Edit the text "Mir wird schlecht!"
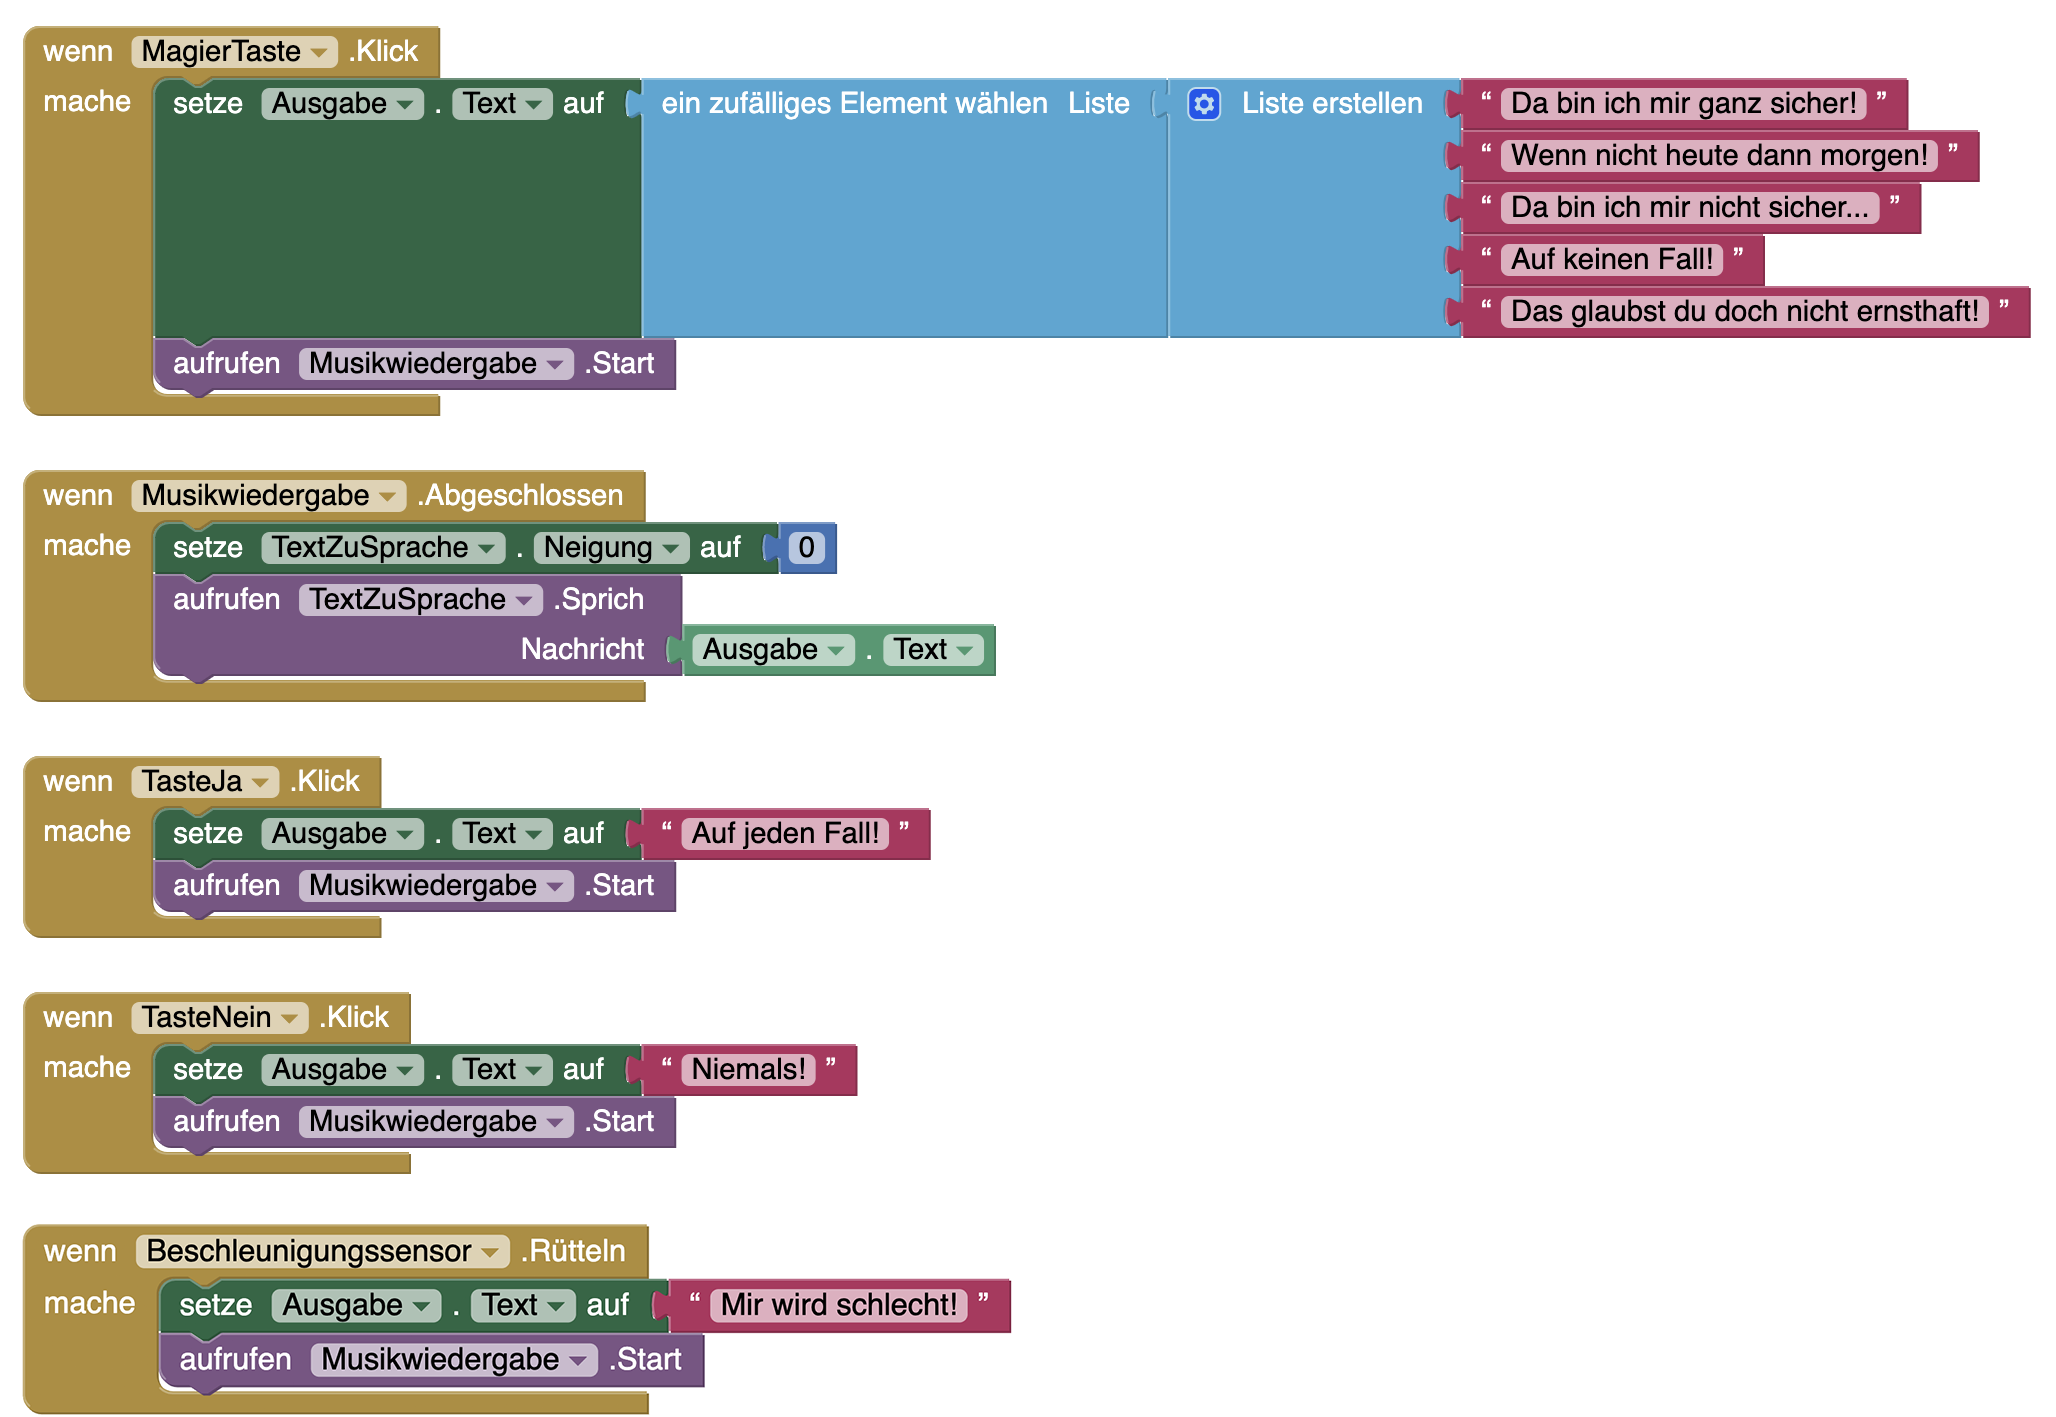 (838, 1305)
